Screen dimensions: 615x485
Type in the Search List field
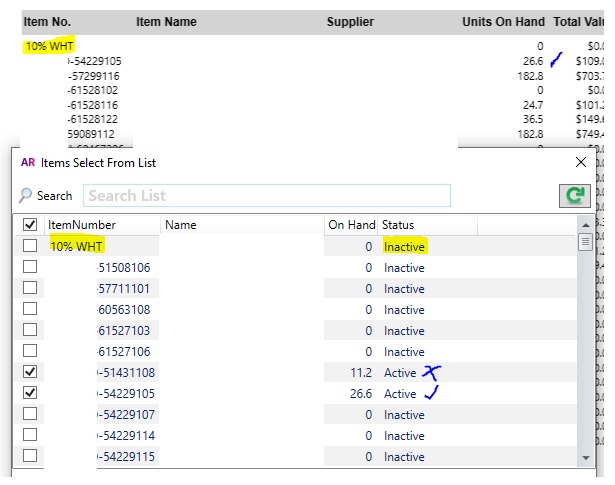[x=267, y=196]
